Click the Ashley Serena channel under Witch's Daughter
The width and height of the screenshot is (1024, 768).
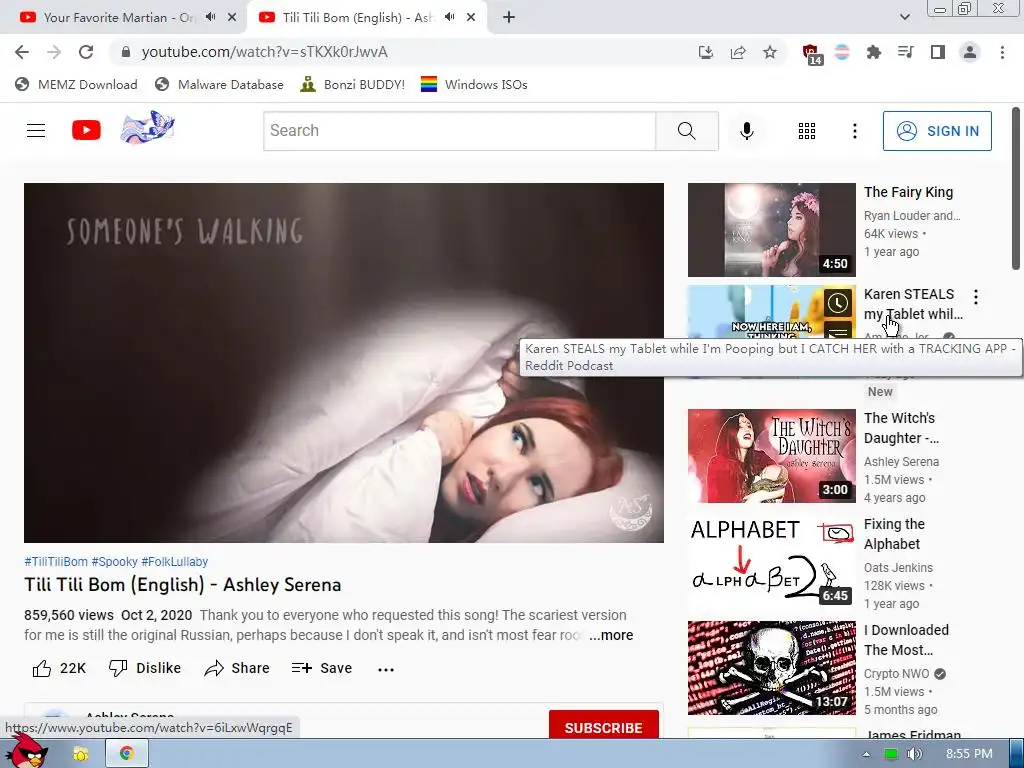[x=901, y=462]
